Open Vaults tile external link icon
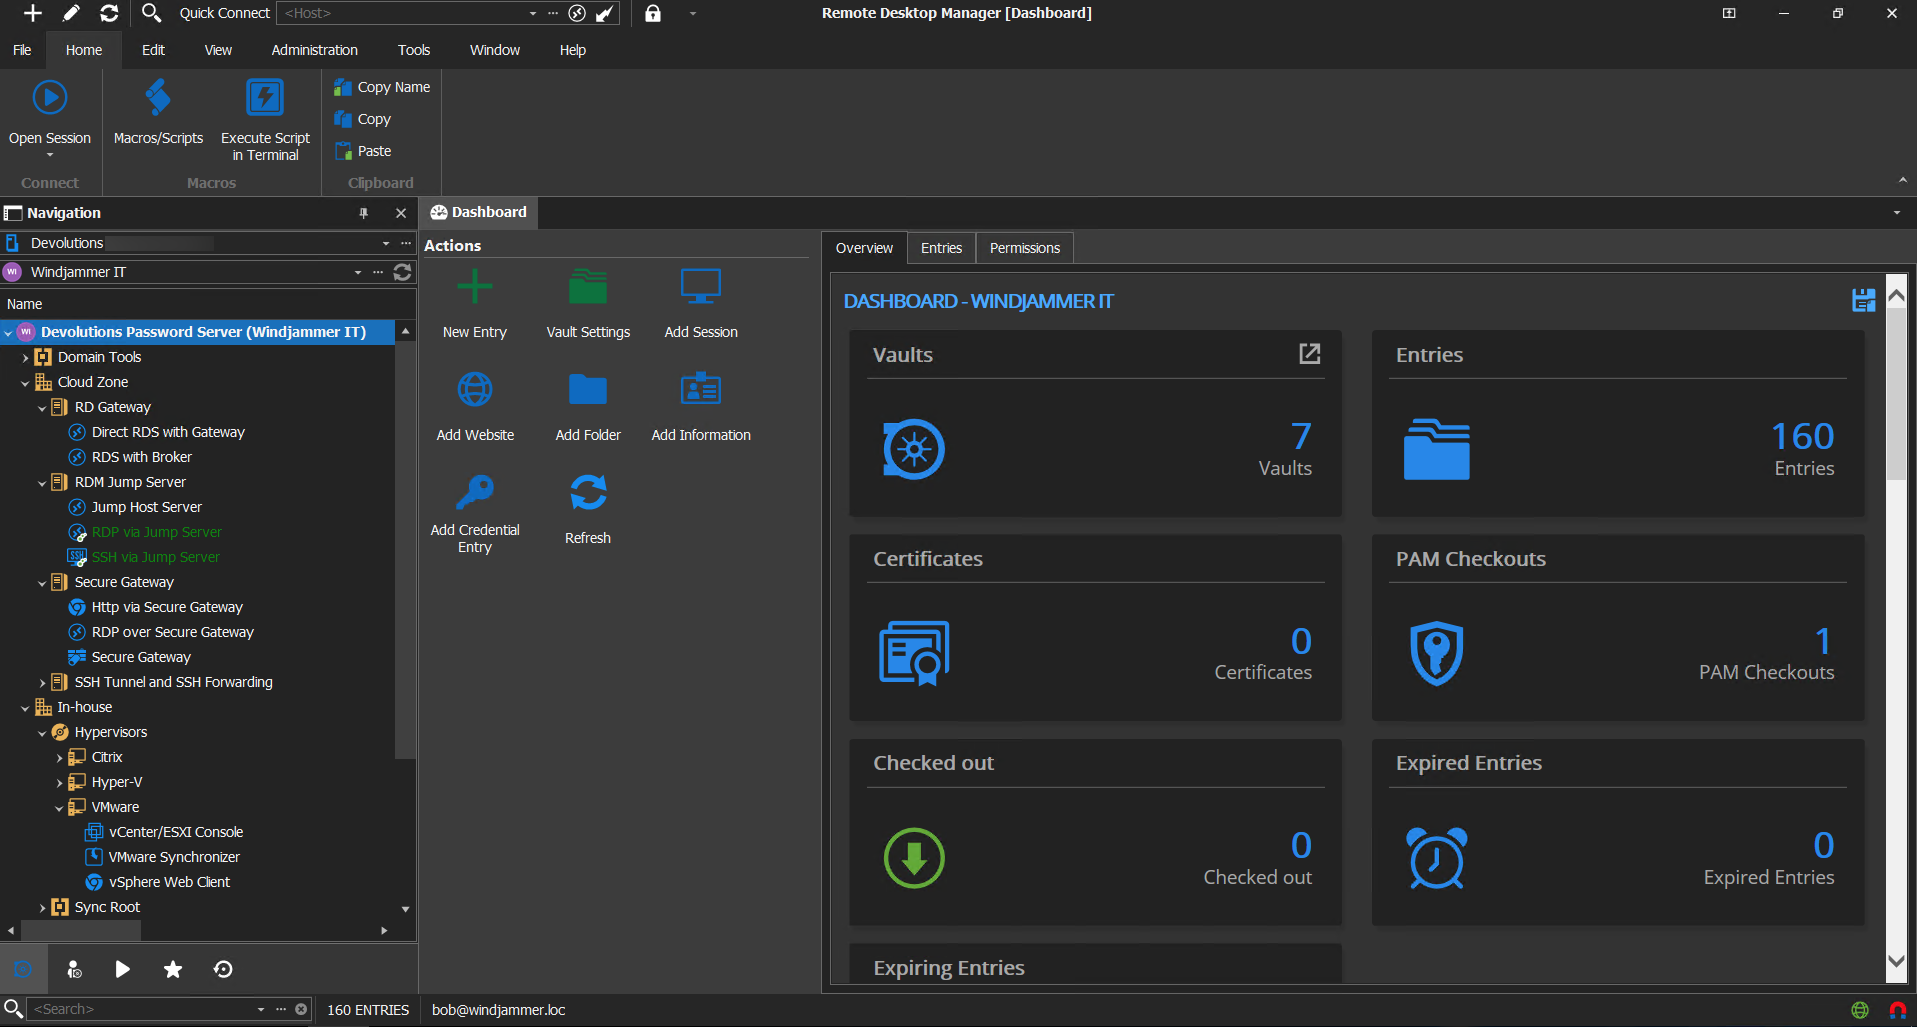 pos(1309,354)
